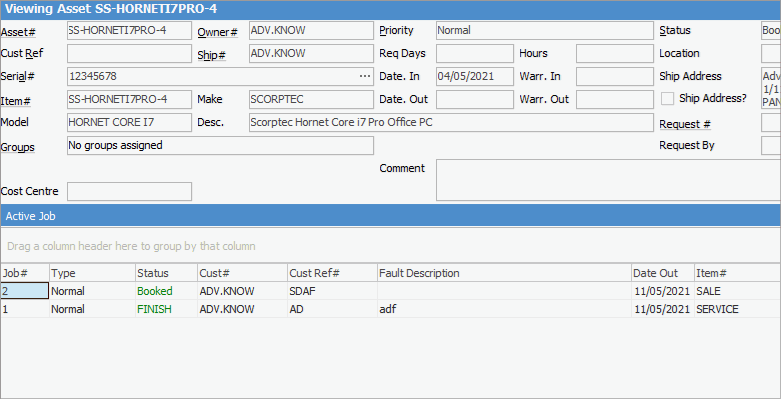Image resolution: width=781 pixels, height=399 pixels.
Task: Click the Comment text area
Action: (x=608, y=180)
